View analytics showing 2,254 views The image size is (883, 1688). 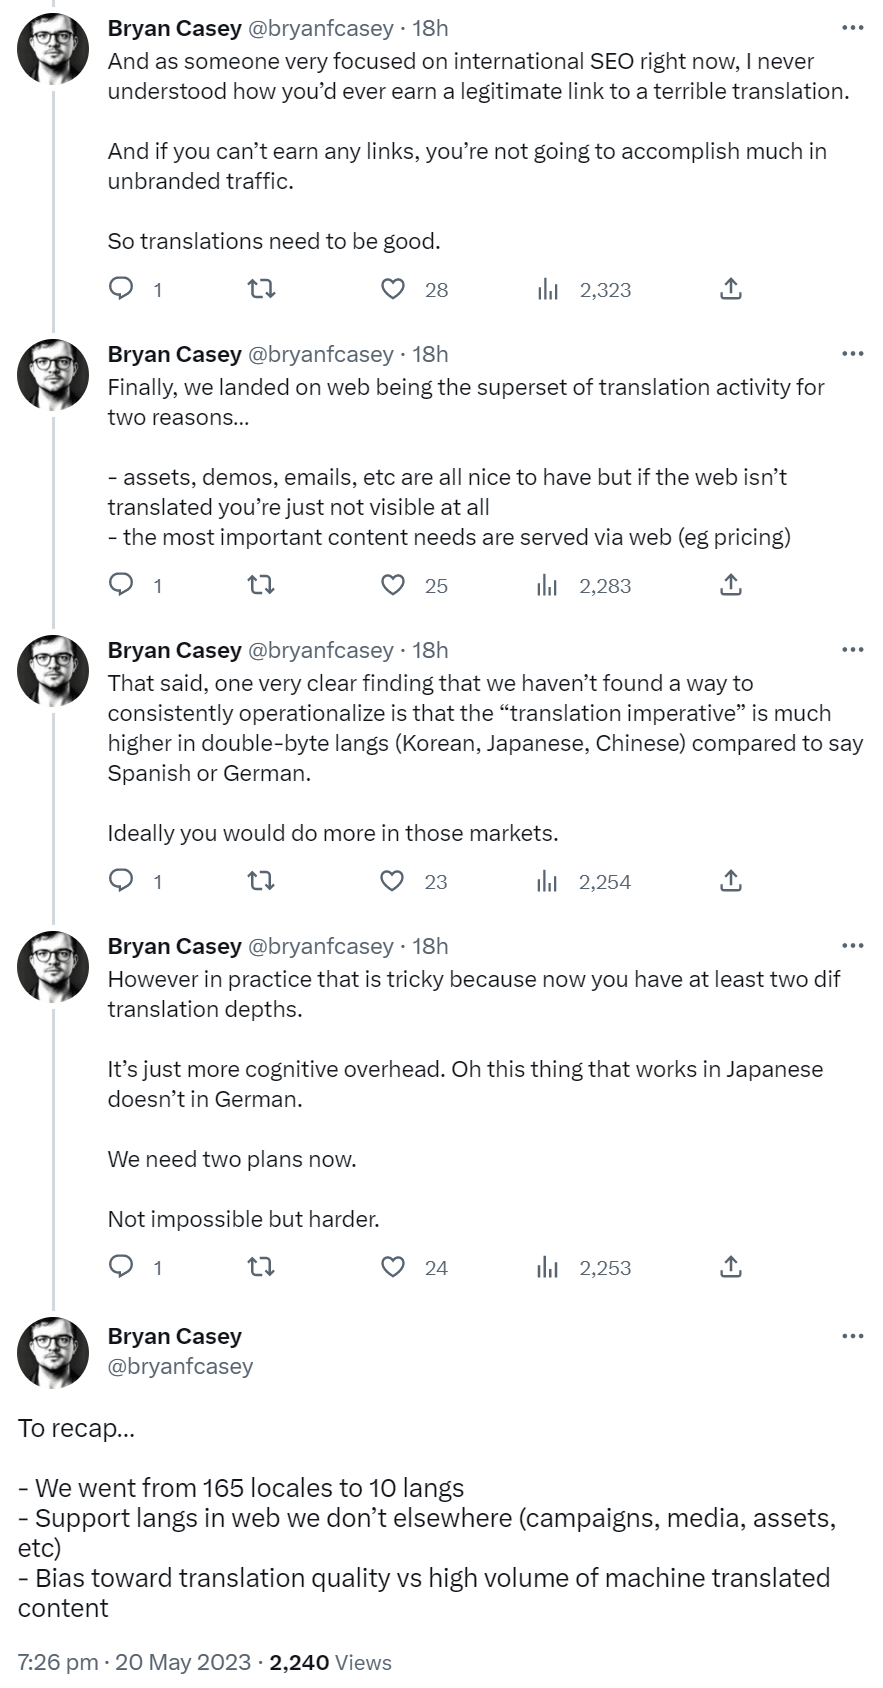coord(585,882)
